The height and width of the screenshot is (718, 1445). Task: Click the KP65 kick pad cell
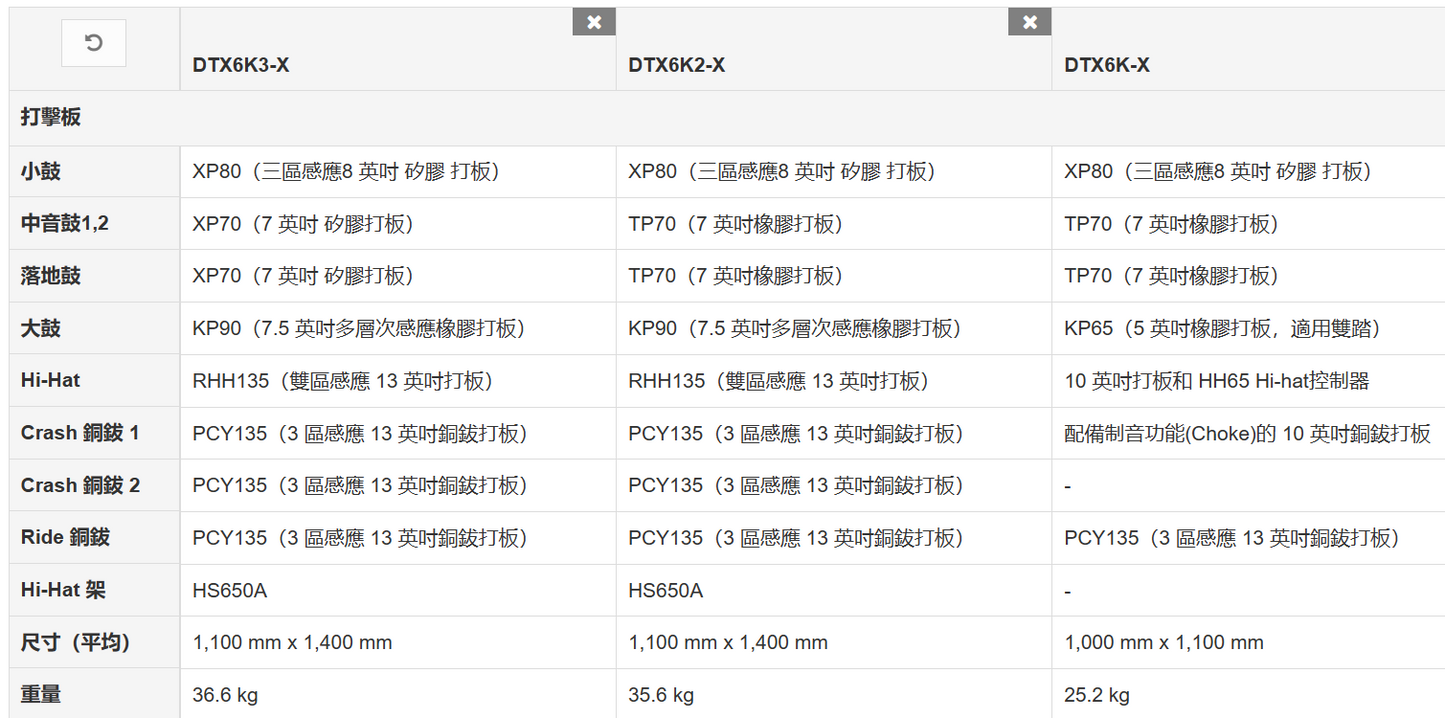1222,328
